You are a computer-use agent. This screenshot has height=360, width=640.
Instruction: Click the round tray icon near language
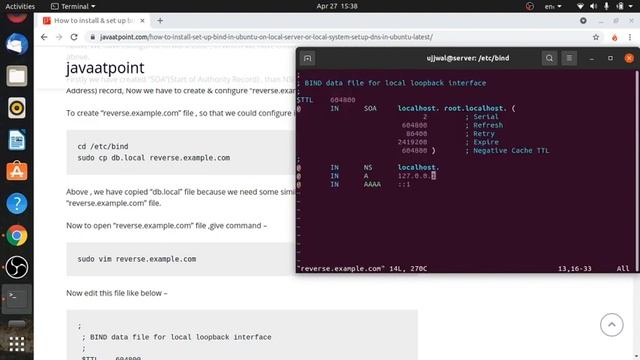pyautogui.click(x=529, y=6)
